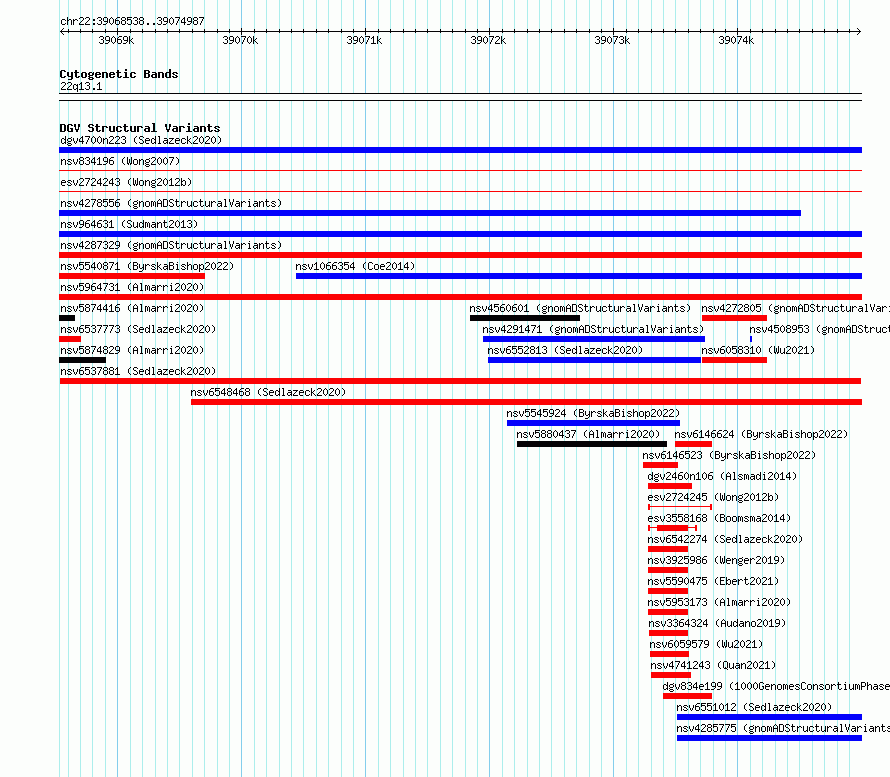
Task: Click the nsv4291471 gnomAD variant label
Action: click(x=593, y=329)
